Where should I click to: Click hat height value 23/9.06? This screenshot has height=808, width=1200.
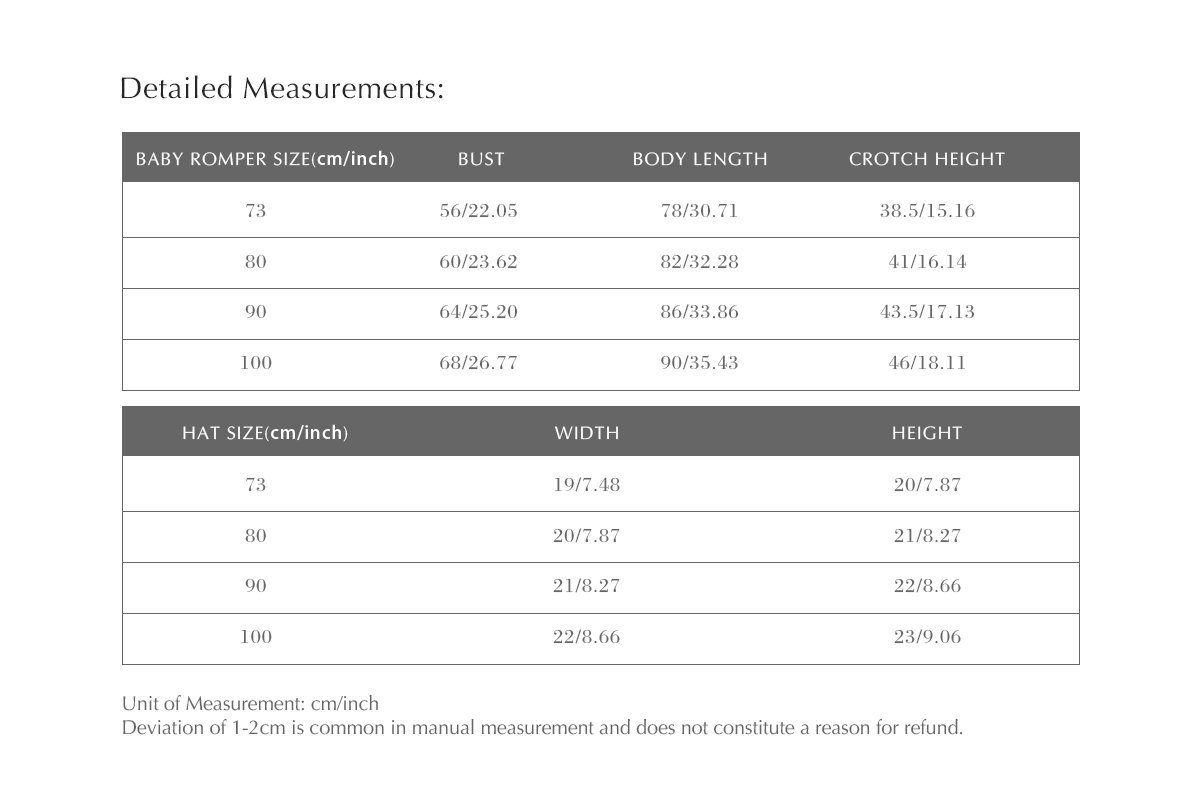pyautogui.click(x=927, y=637)
